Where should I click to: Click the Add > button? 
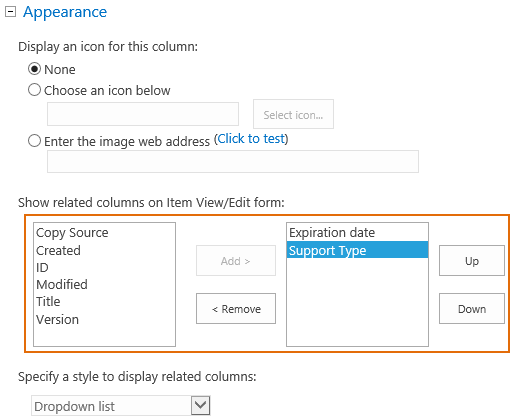pos(236,261)
